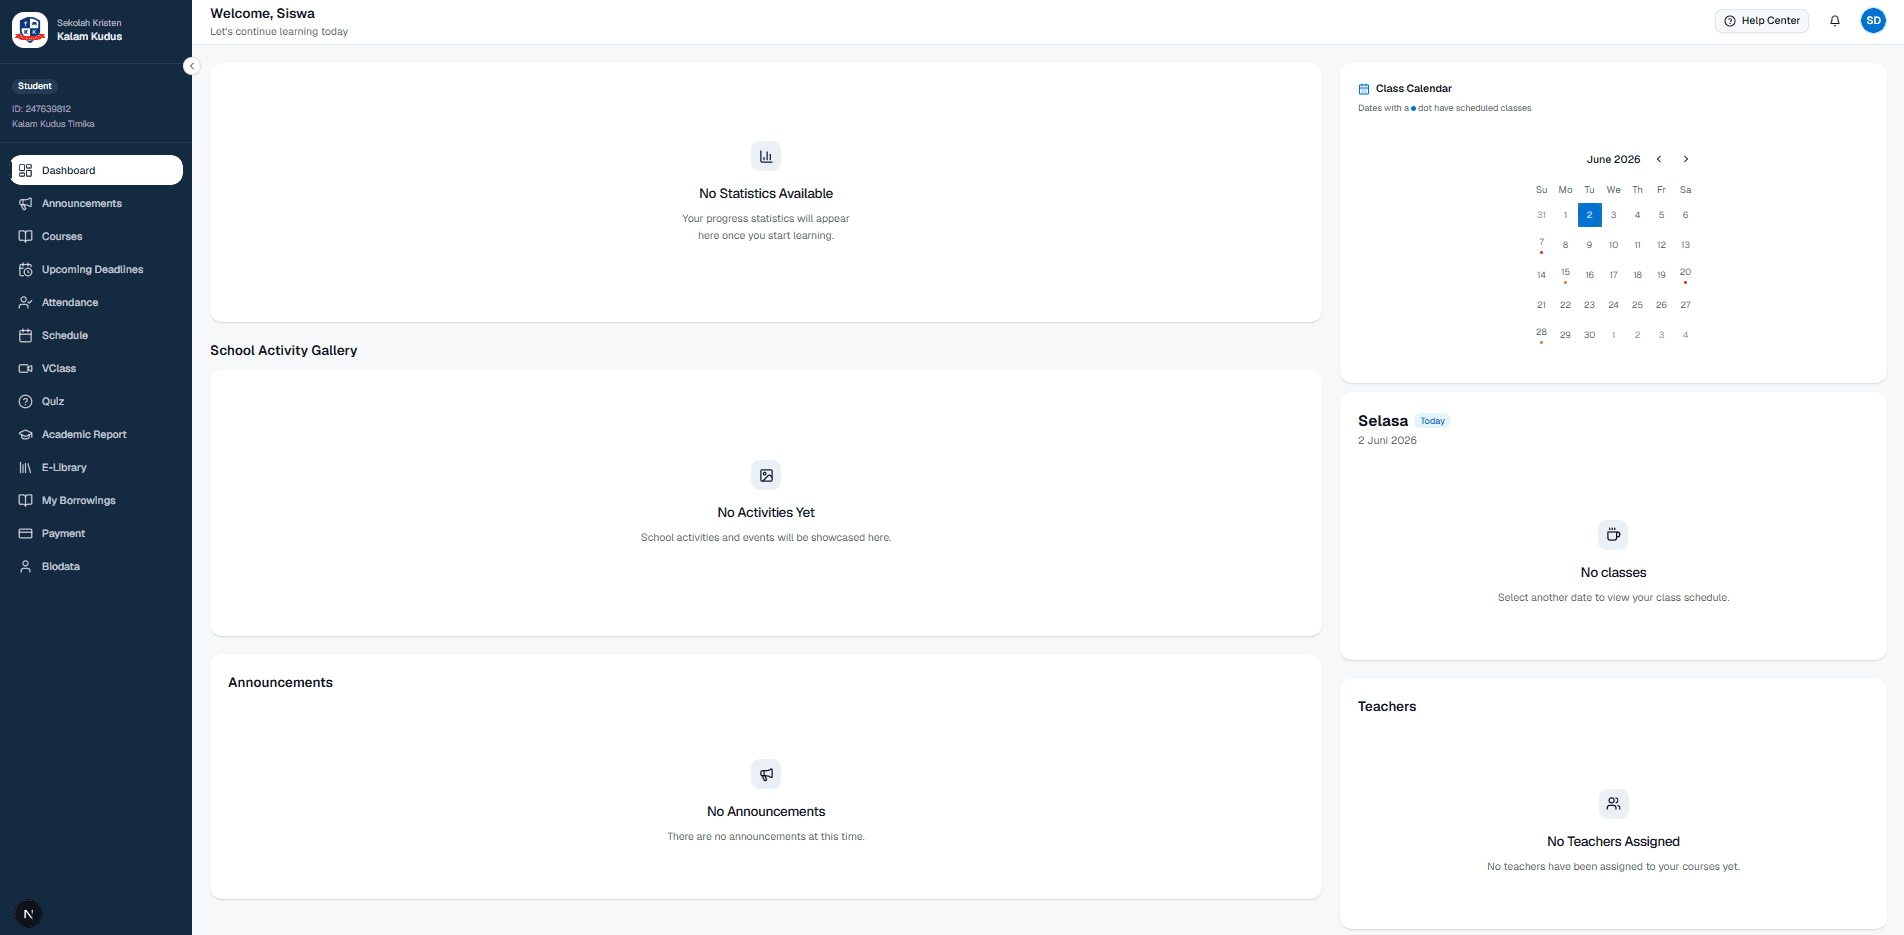
Task: Open the Quiz menu item
Action: [x=97, y=401]
